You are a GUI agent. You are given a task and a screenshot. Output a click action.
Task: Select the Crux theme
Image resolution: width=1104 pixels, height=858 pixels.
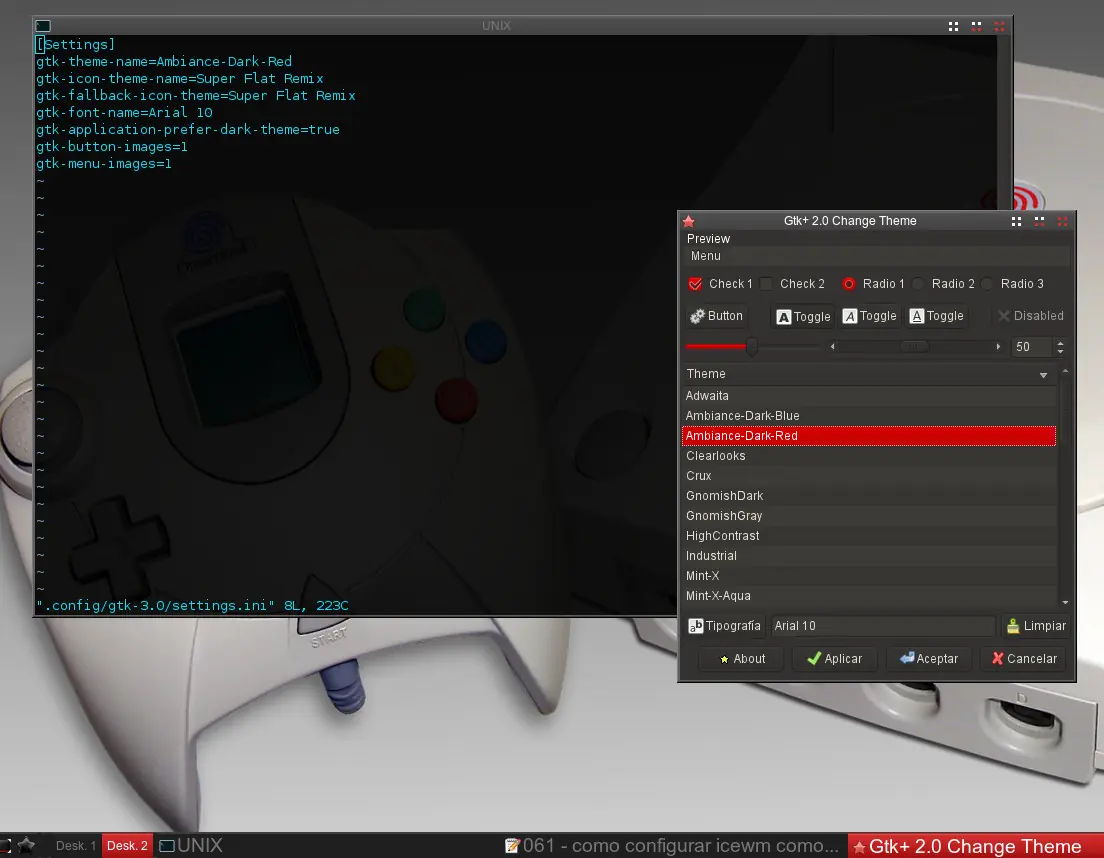(x=869, y=476)
